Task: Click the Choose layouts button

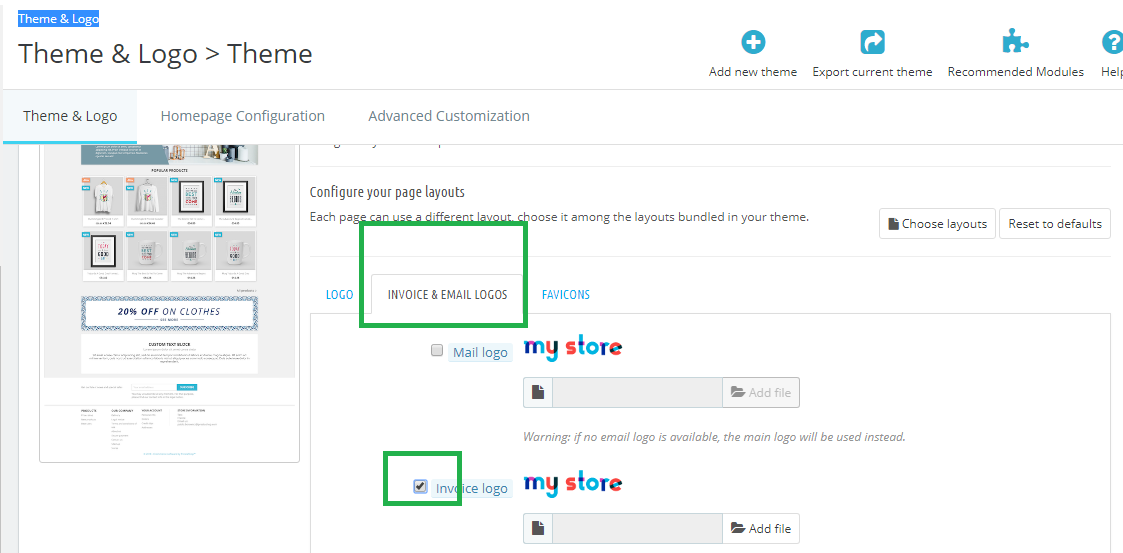Action: [938, 223]
